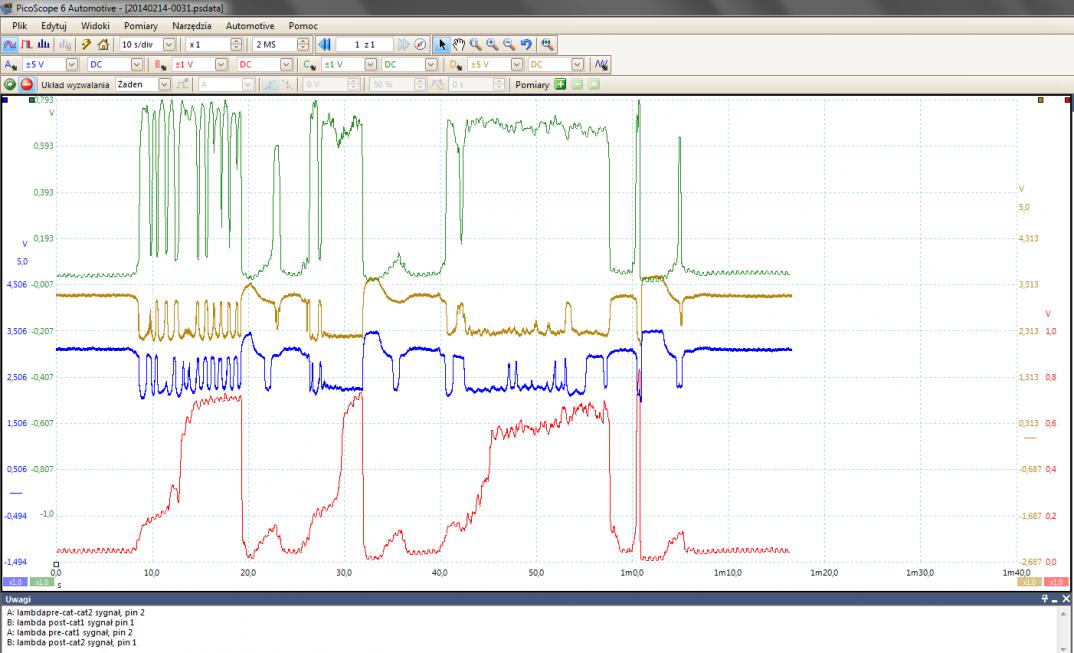
Task: Undo the last zoom
Action: click(x=526, y=44)
